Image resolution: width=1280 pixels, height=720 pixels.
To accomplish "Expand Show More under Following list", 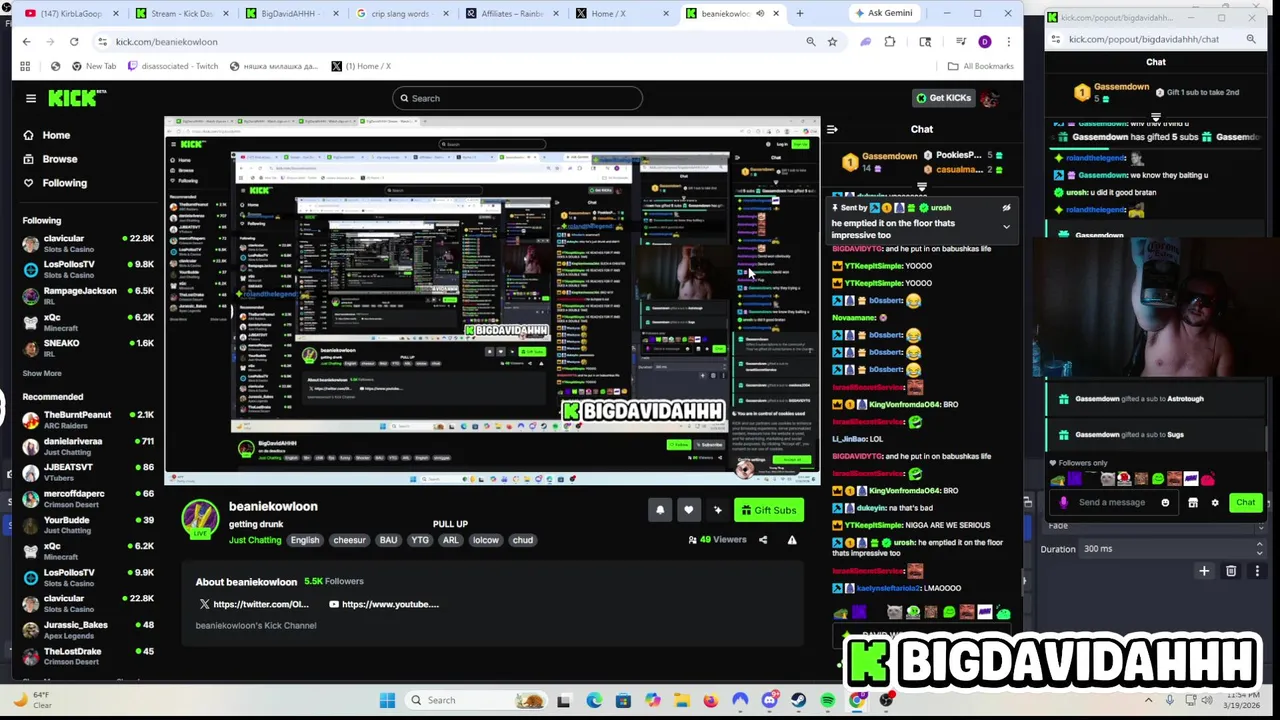I will pos(42,373).
